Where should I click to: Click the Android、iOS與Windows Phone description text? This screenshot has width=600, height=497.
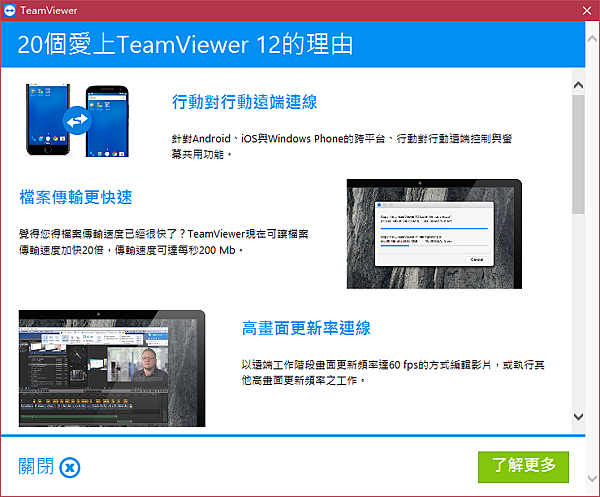click(341, 146)
